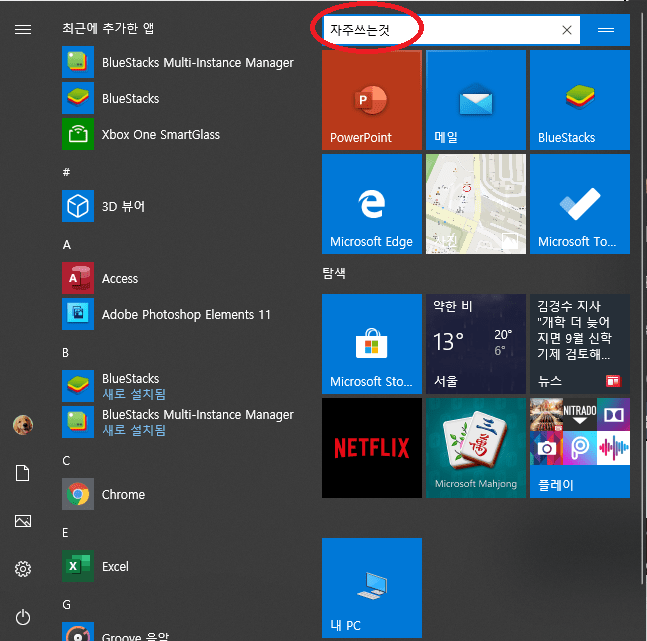
Task: Clear the group name with X button
Action: [567, 30]
